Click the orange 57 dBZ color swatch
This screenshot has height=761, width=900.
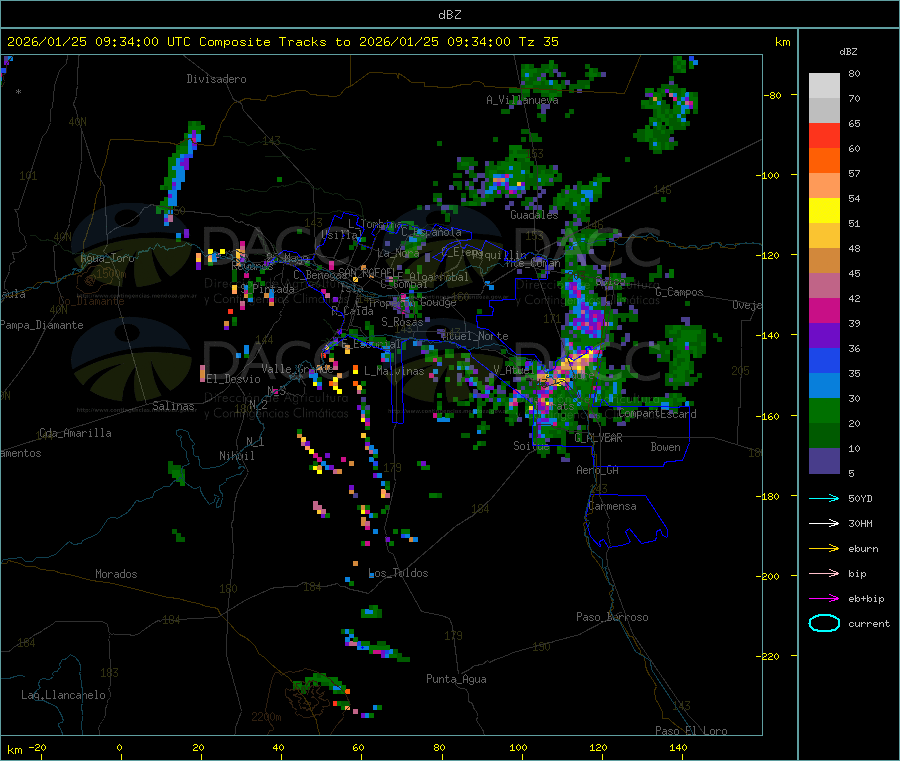coord(824,161)
